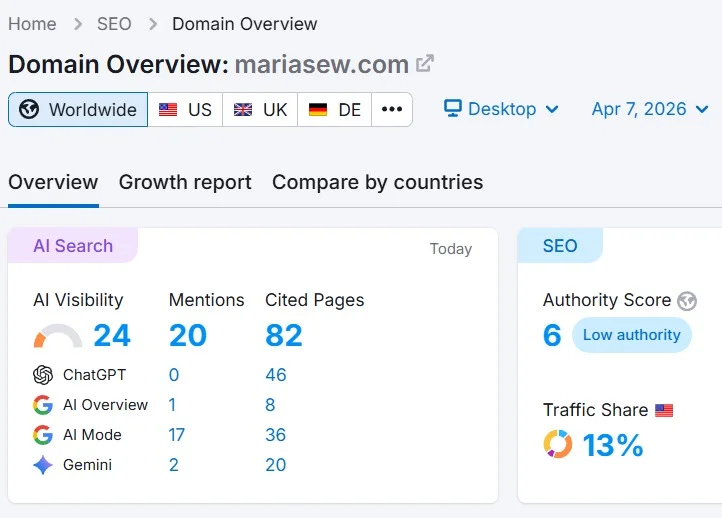This screenshot has width=722, height=518.
Task: Open AI Visibility score 24
Action: pos(112,335)
